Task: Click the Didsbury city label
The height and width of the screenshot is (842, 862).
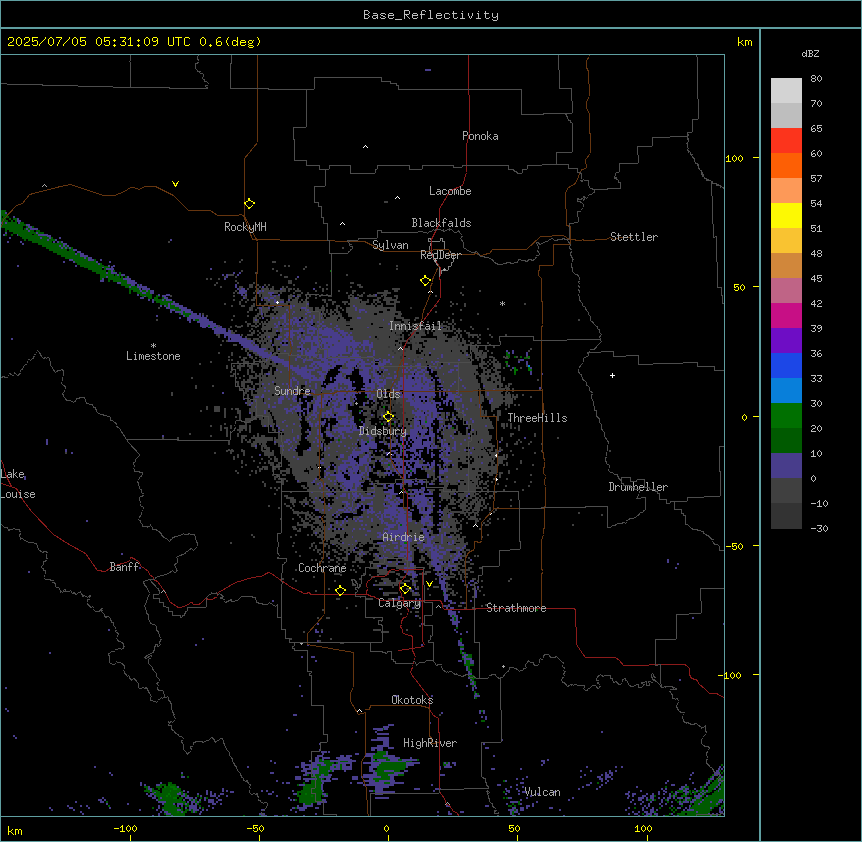Action: click(x=383, y=431)
